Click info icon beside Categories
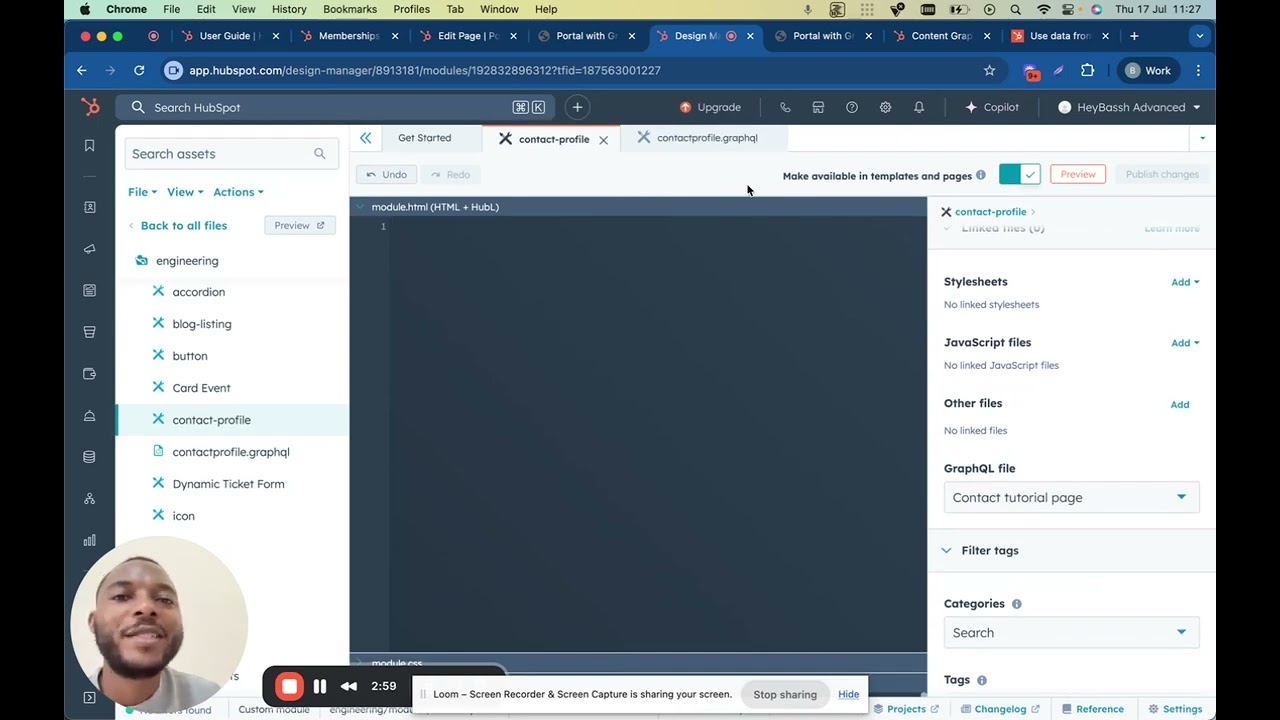 point(1016,604)
